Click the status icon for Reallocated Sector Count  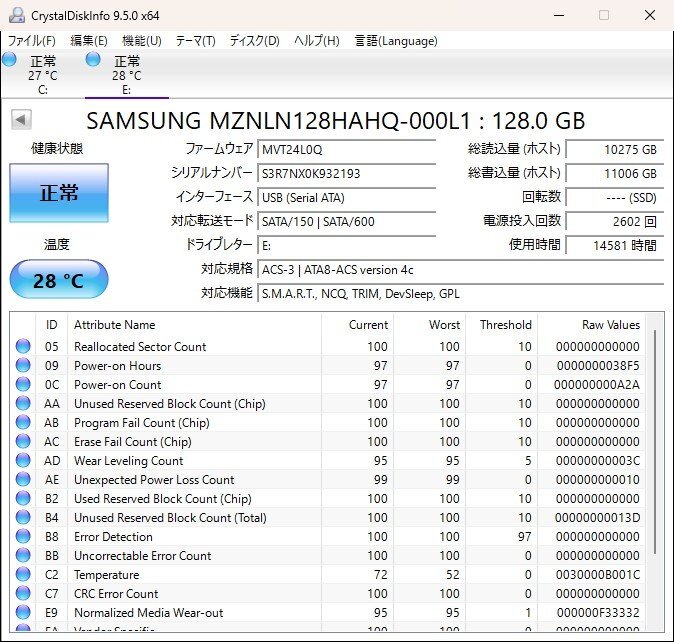[x=23, y=346]
